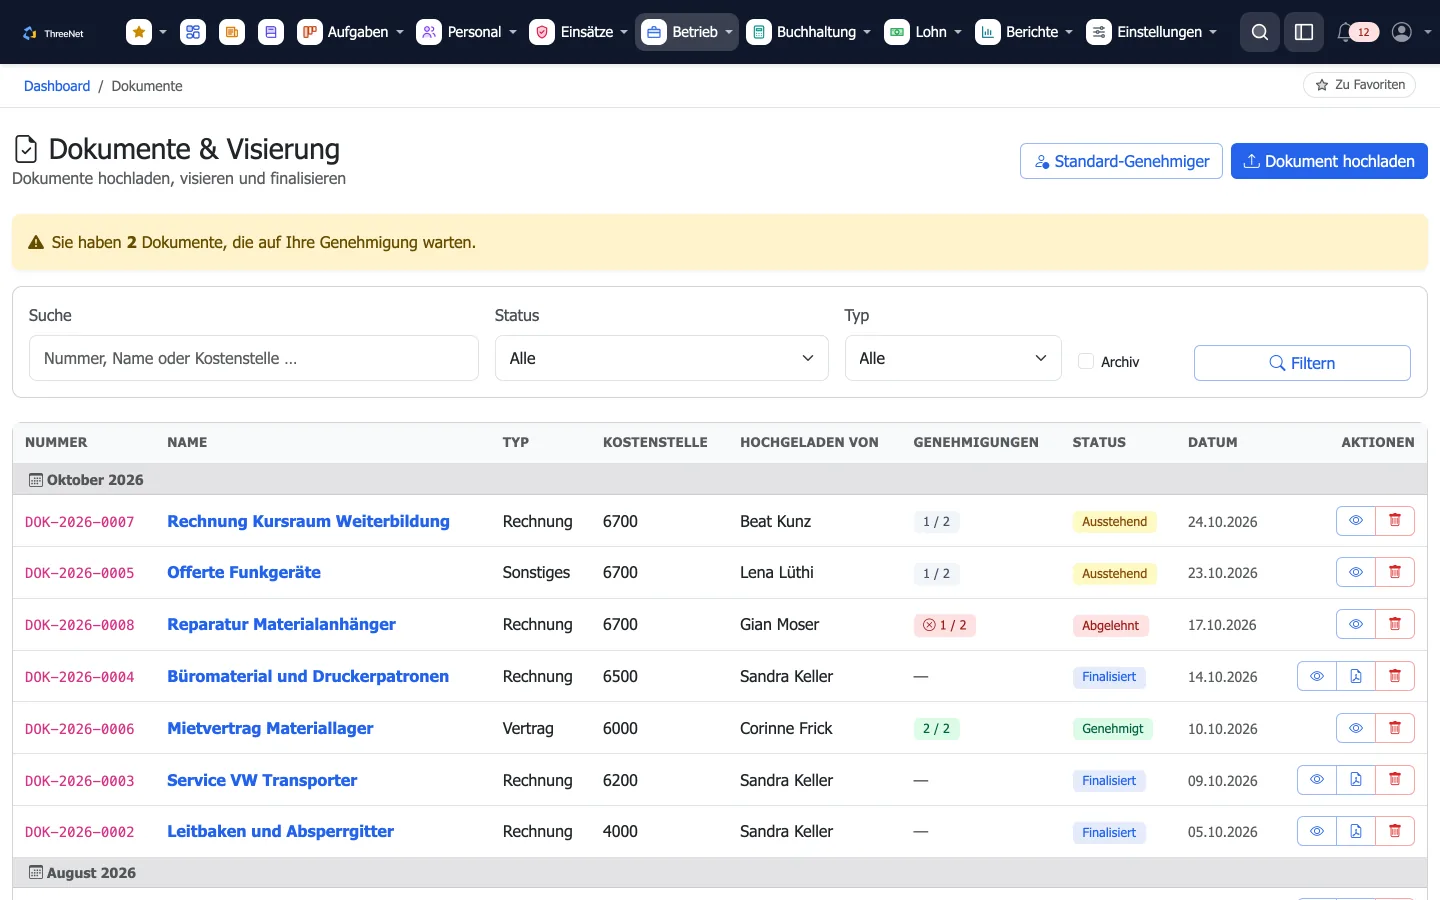Enable the Archiv checkbox
This screenshot has height=900, width=1440.
[x=1086, y=361]
